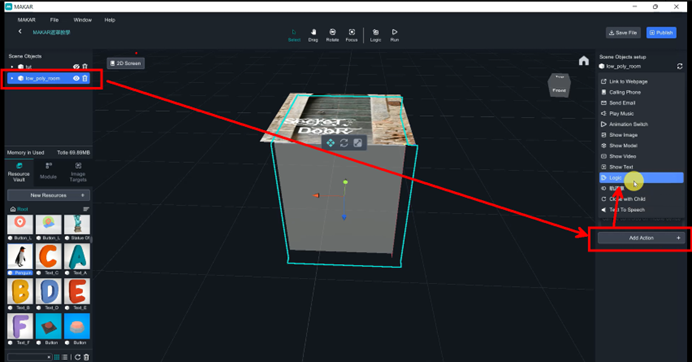Image resolution: width=692 pixels, height=362 pixels.
Task: Choose the Rotate tool in toolbar
Action: [332, 35]
